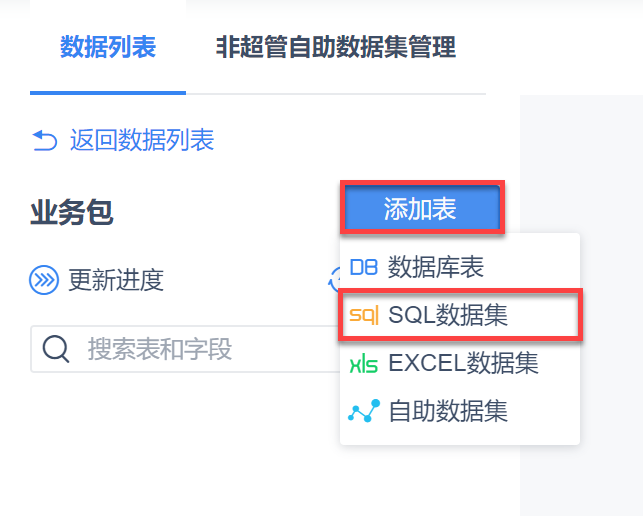Click the 更新进度 double-arrow icon
643x516 pixels.
45,281
